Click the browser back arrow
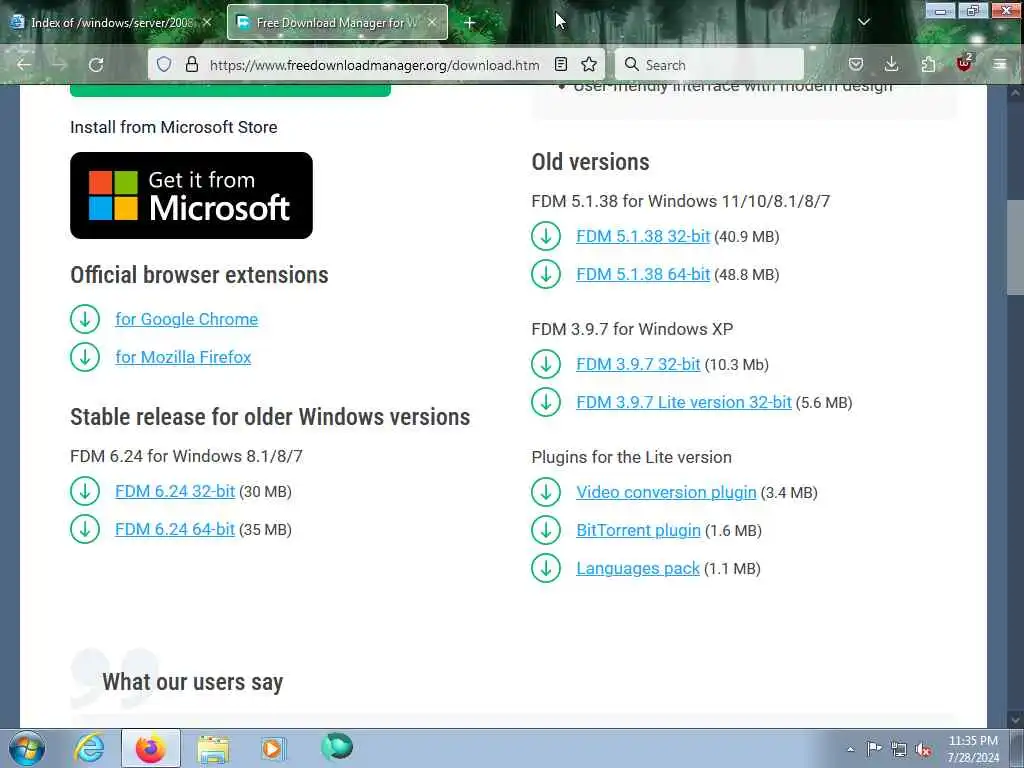 [24, 65]
